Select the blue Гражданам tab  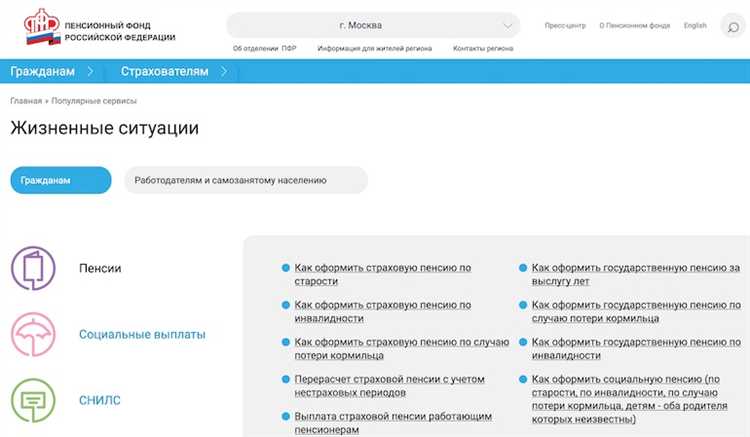(61, 180)
